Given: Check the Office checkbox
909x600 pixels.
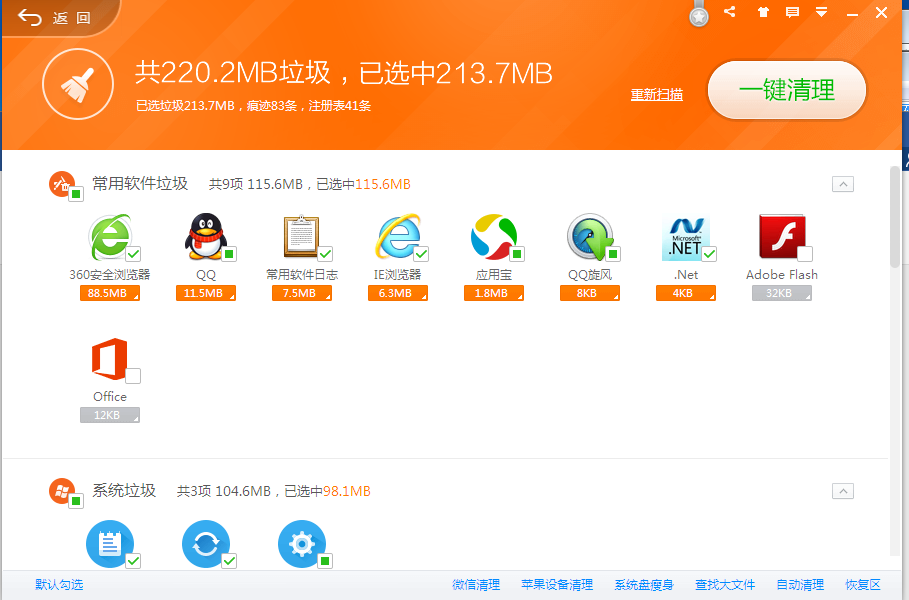Looking at the screenshot, I should coord(133,376).
